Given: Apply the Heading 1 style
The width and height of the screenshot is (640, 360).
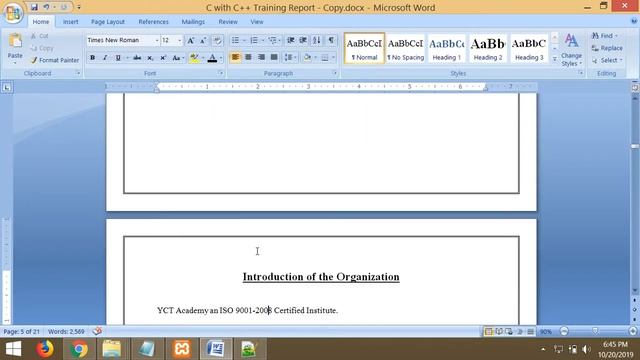Looking at the screenshot, I should (447, 48).
